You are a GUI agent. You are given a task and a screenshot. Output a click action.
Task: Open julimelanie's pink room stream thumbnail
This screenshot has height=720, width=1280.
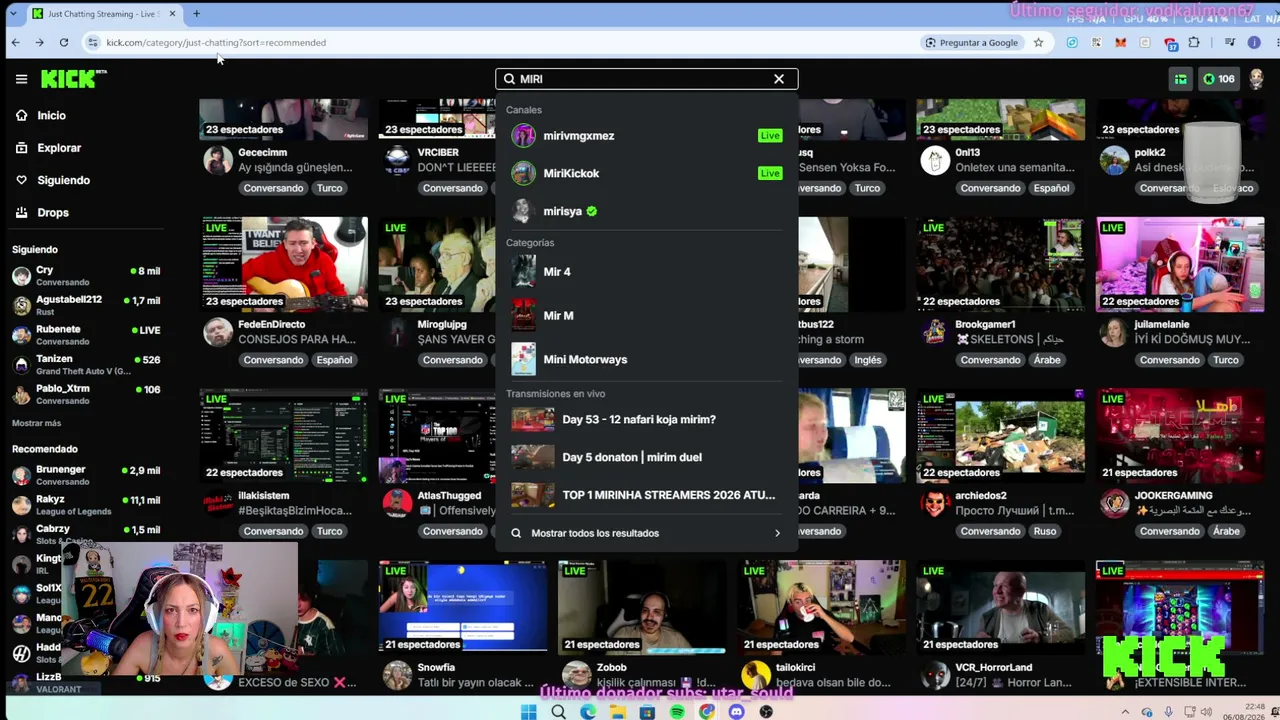1180,264
